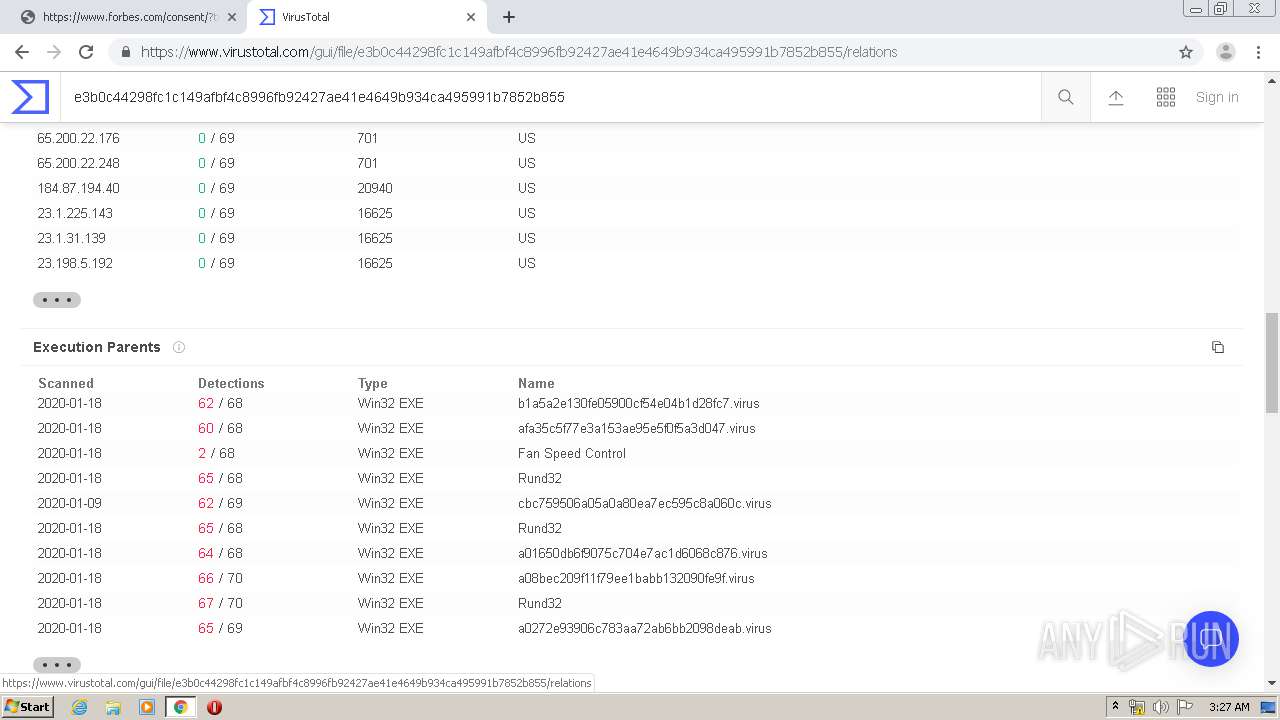Close the VirusTotal tab
1280x720 pixels.
click(471, 17)
